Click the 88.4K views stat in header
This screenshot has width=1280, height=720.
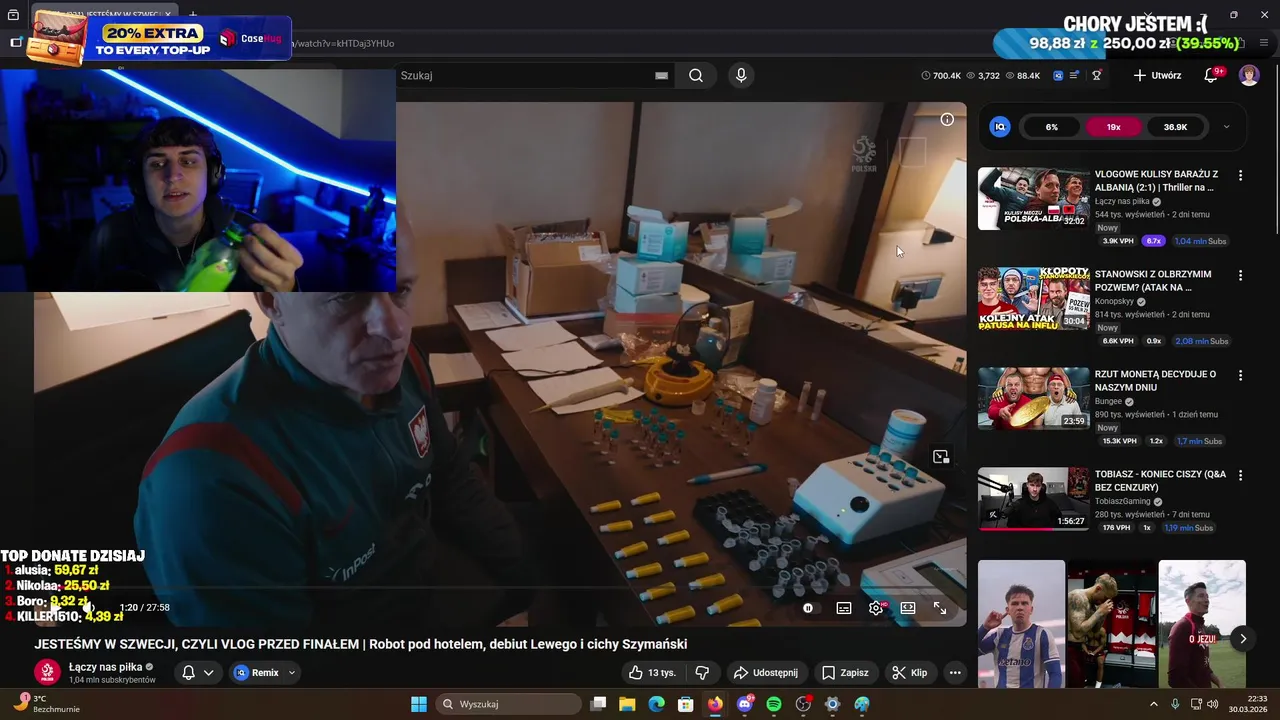(1023, 75)
